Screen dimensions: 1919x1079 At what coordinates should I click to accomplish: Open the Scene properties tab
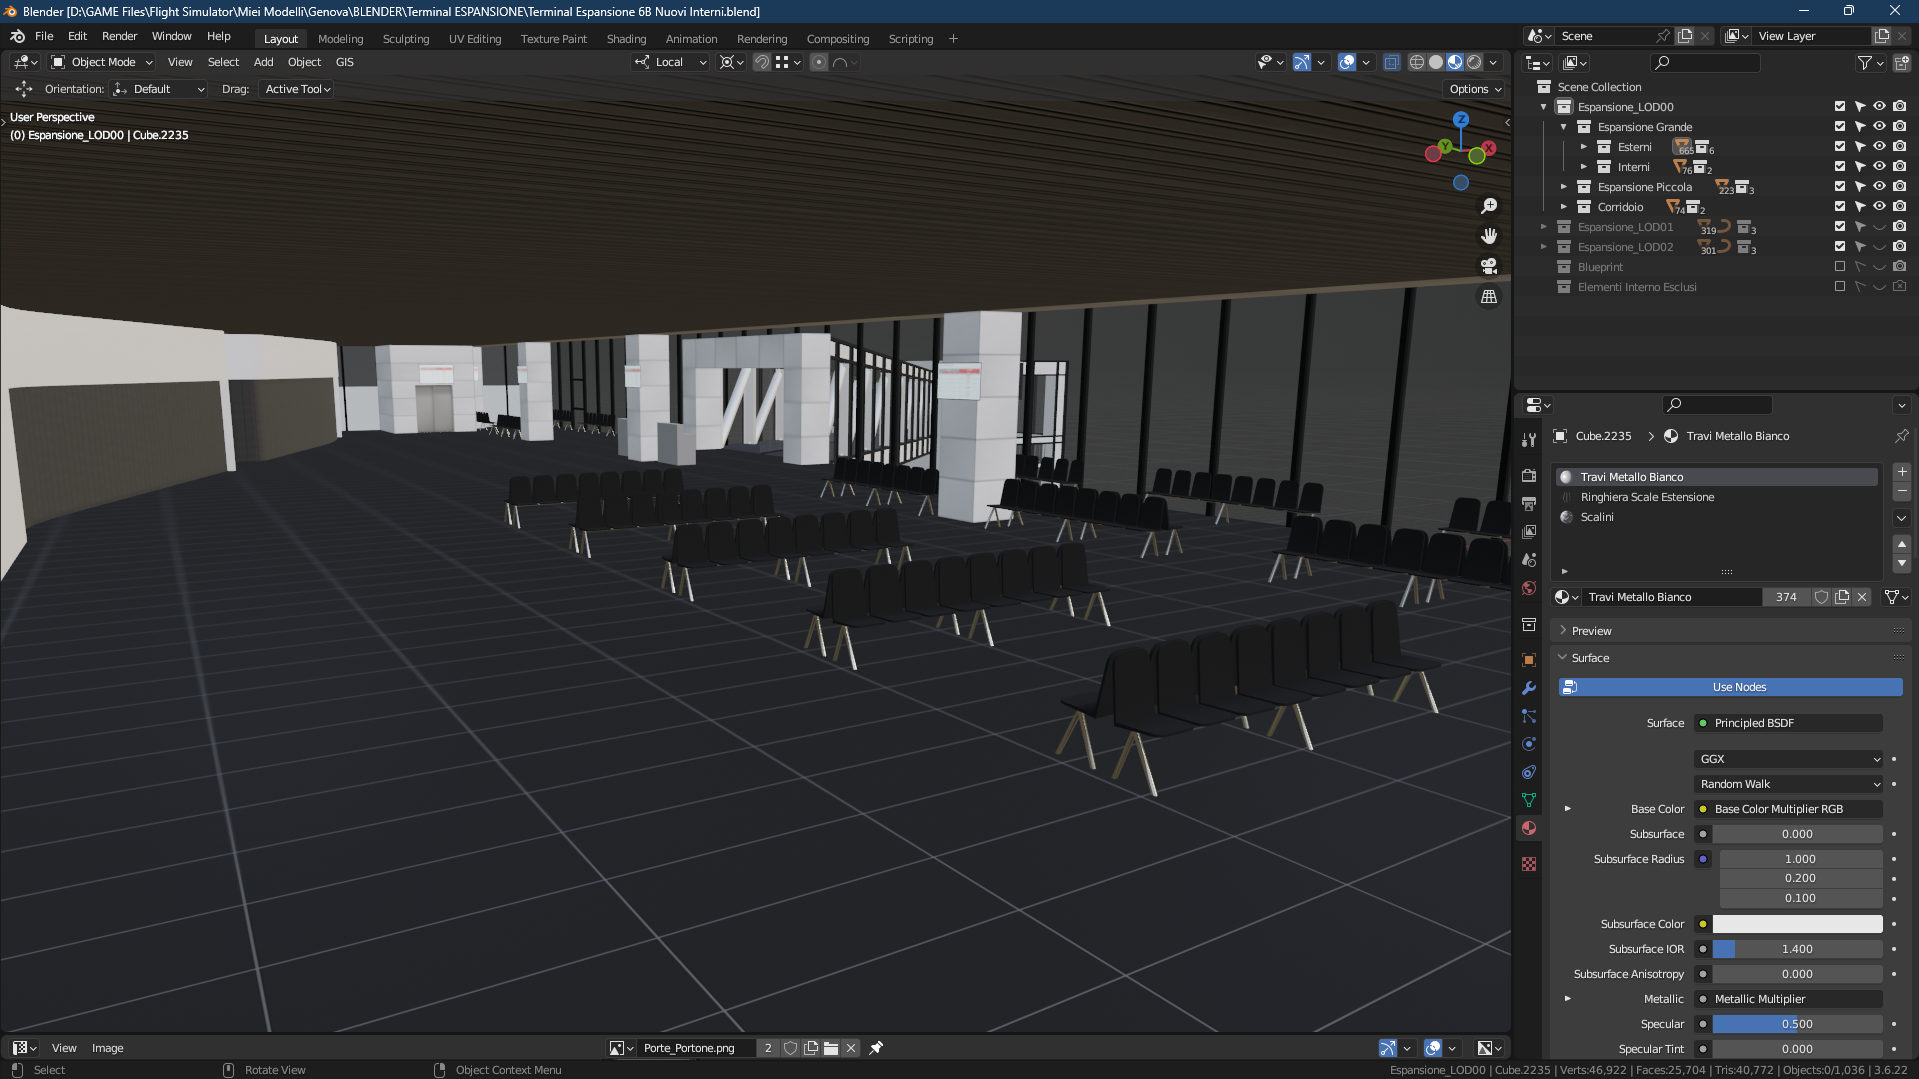coord(1529,560)
